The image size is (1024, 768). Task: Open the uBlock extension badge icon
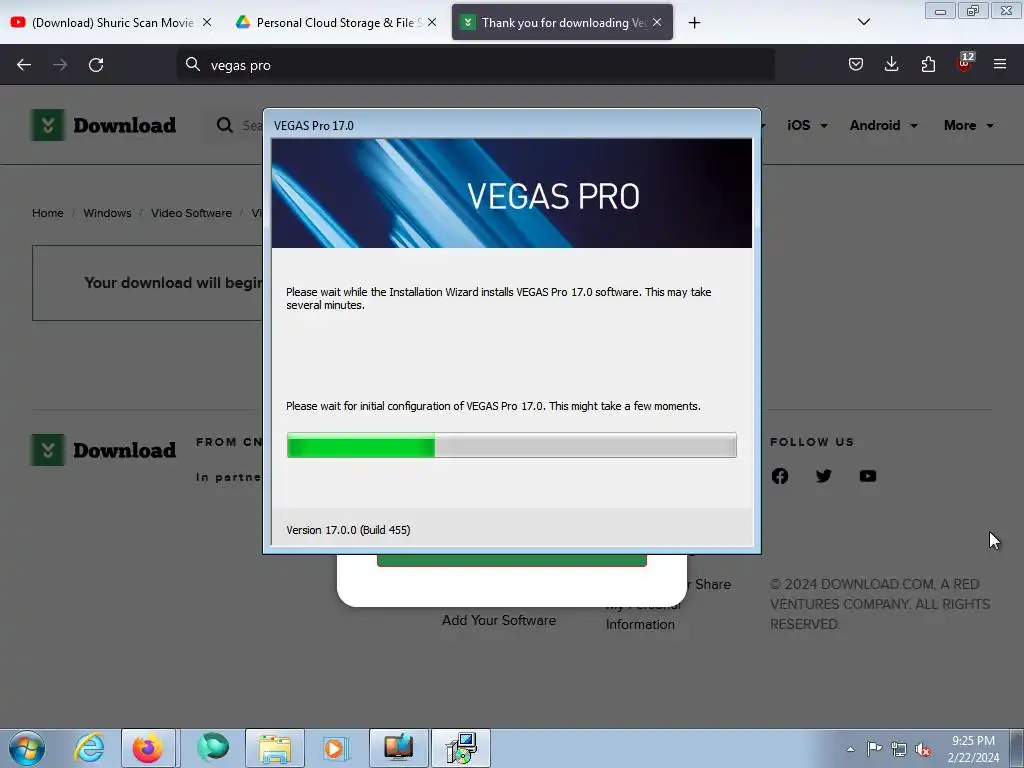click(x=965, y=63)
